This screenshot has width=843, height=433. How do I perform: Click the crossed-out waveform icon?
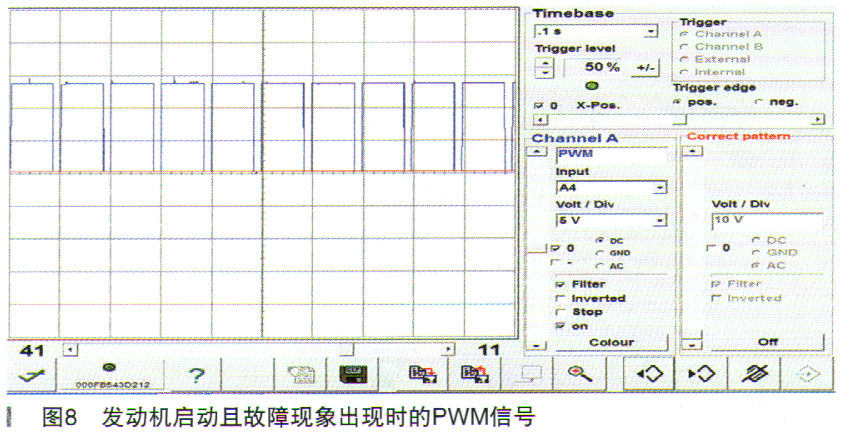754,374
